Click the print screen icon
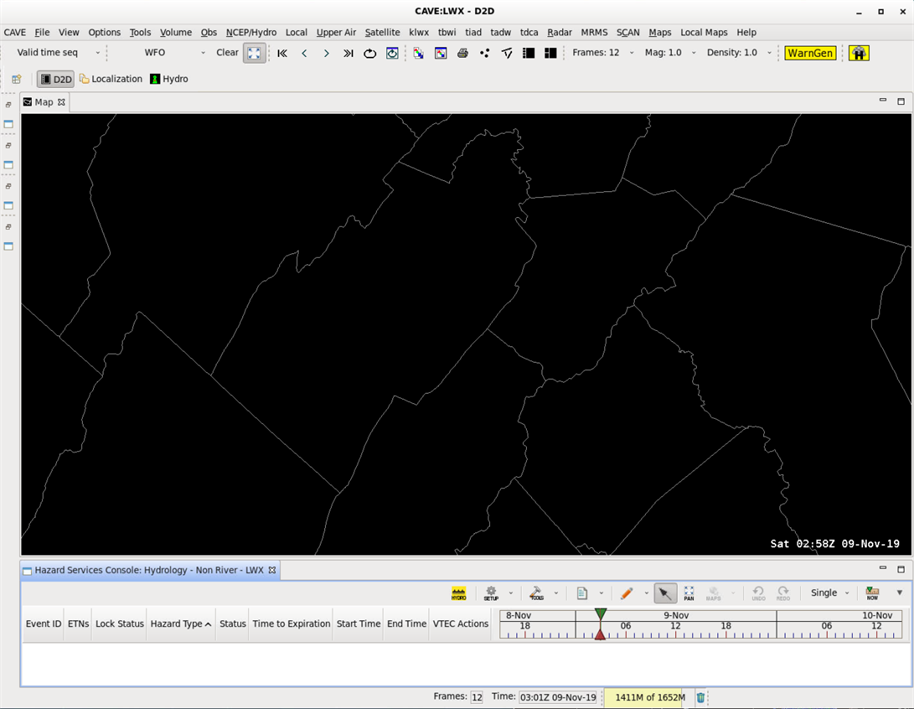 coord(463,53)
